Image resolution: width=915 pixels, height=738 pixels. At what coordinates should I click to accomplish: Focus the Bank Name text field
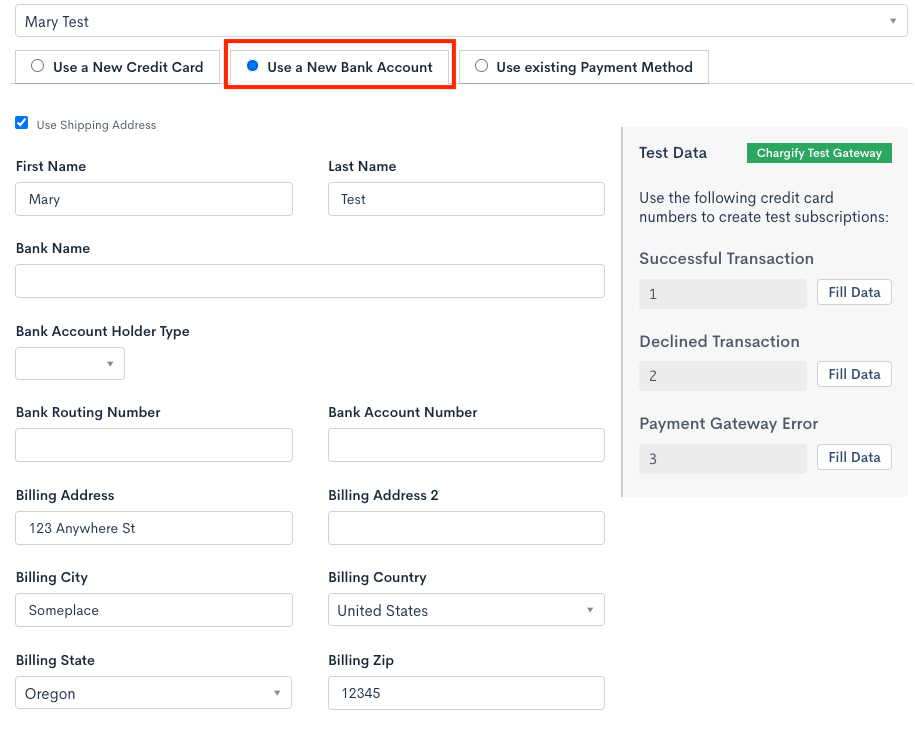pos(310,281)
